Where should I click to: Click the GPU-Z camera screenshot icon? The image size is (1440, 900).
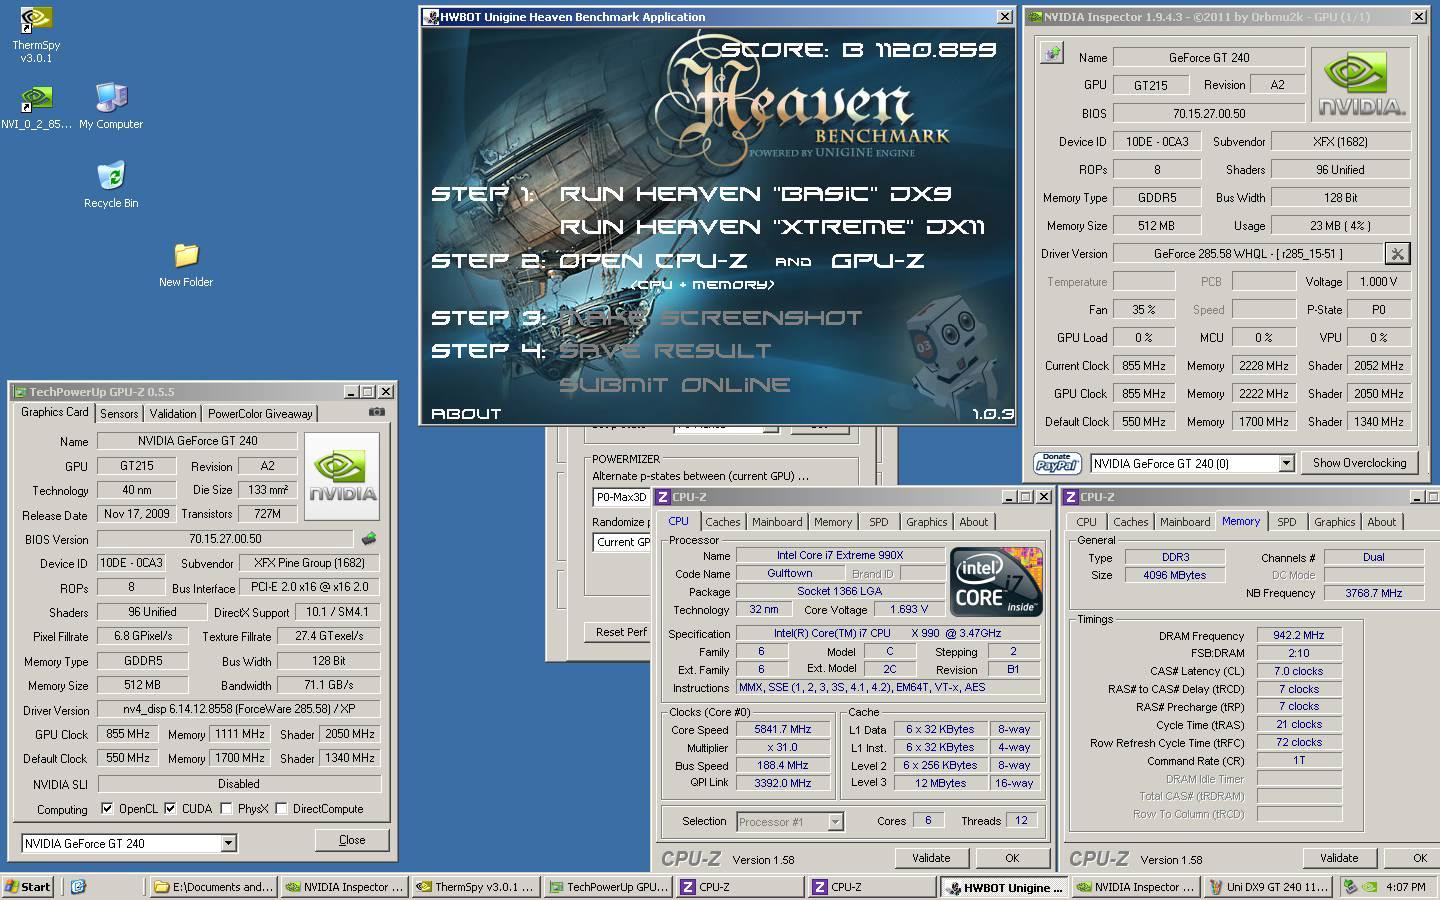pyautogui.click(x=376, y=412)
